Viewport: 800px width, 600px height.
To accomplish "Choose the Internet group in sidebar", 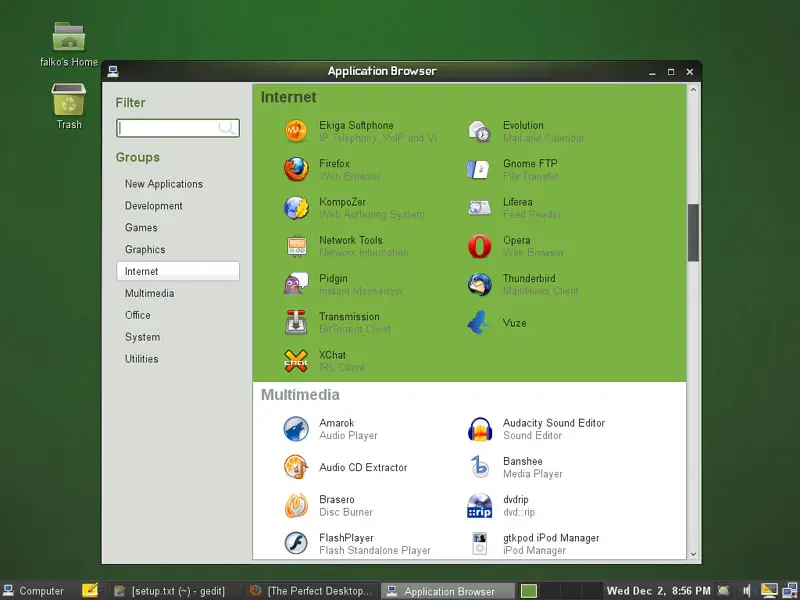I will [x=178, y=271].
